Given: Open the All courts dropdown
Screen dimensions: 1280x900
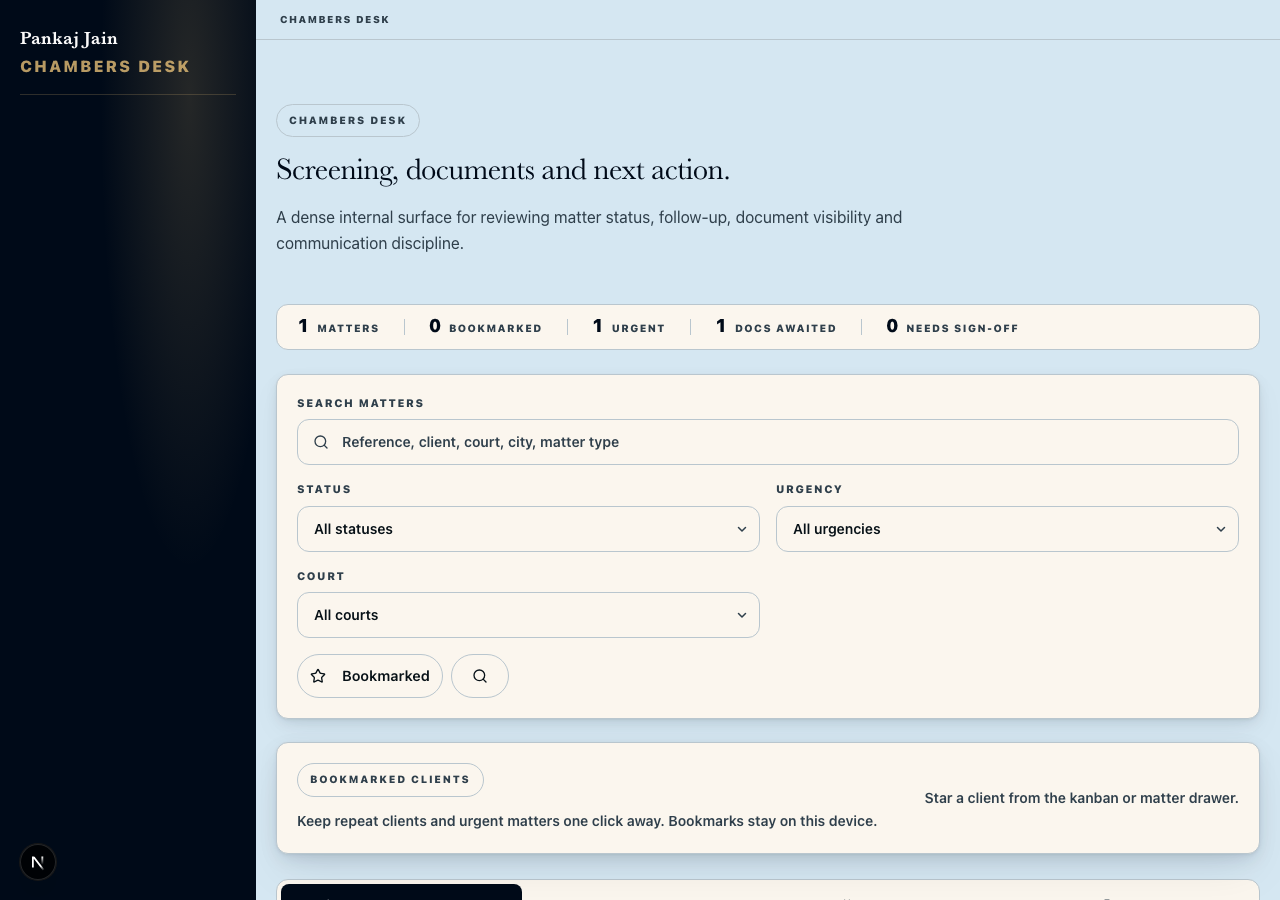Looking at the screenshot, I should click(x=528, y=615).
